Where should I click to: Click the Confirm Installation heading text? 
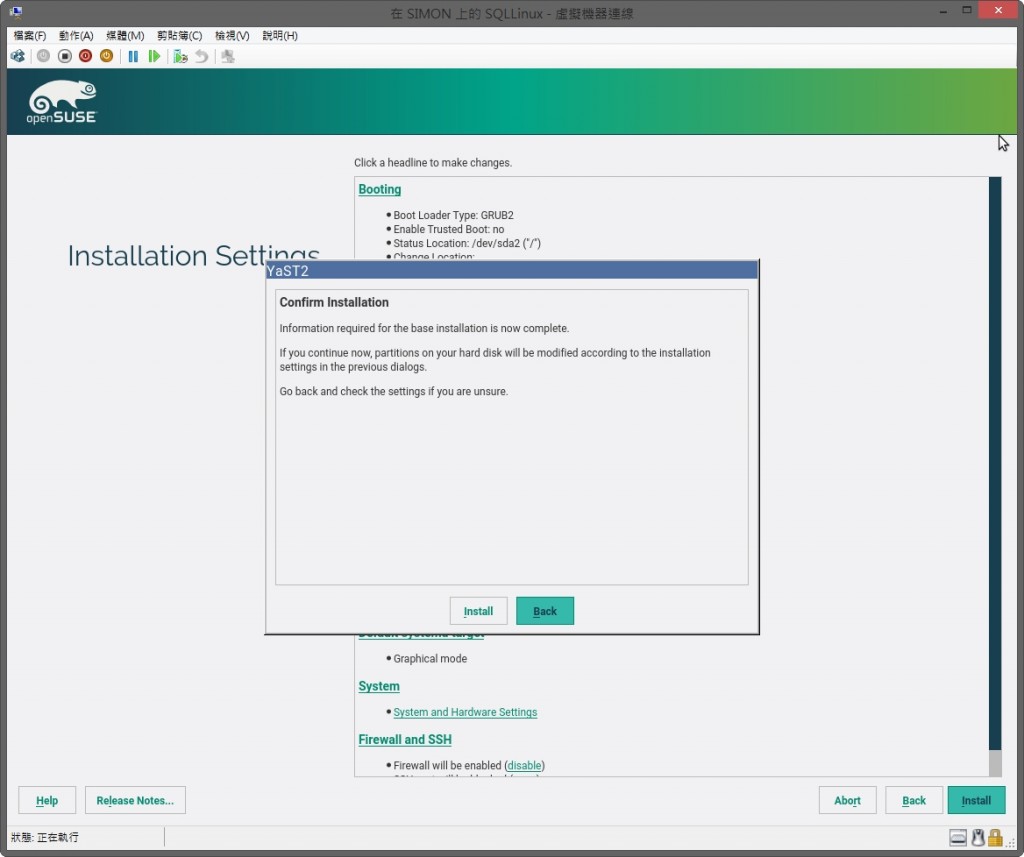334,302
